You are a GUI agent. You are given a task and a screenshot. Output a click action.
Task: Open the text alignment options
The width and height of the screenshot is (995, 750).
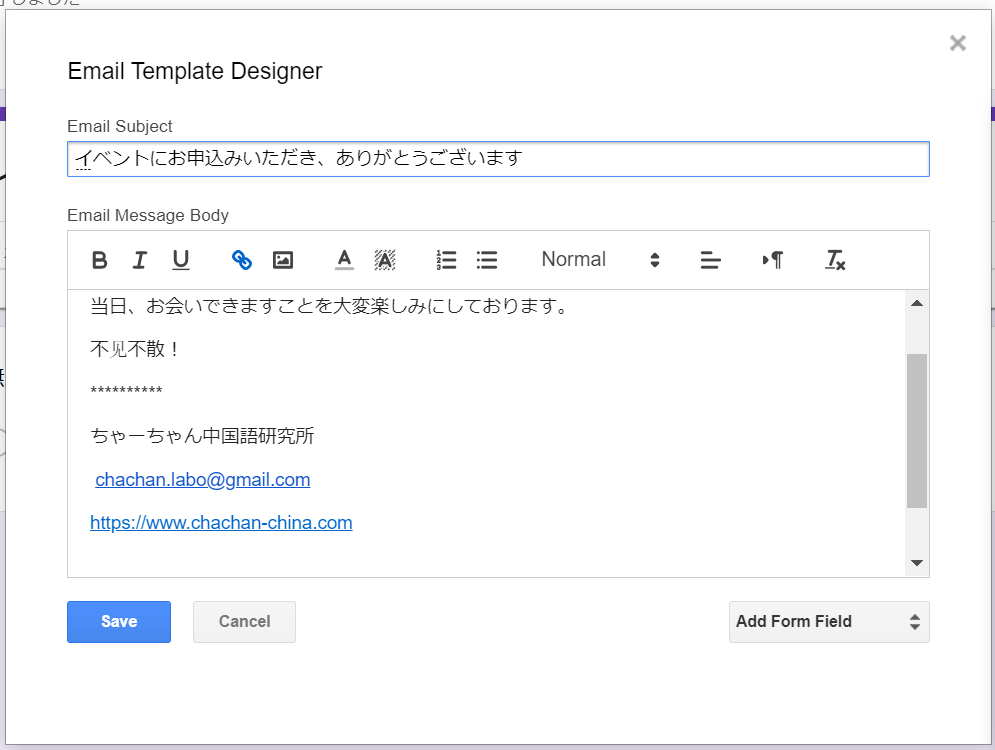click(710, 260)
